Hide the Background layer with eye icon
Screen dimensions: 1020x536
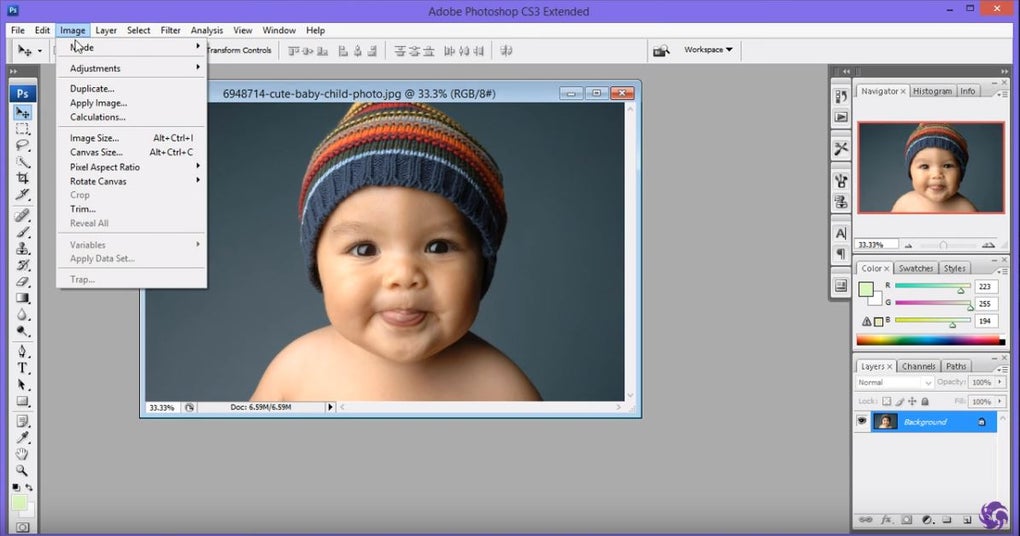862,422
